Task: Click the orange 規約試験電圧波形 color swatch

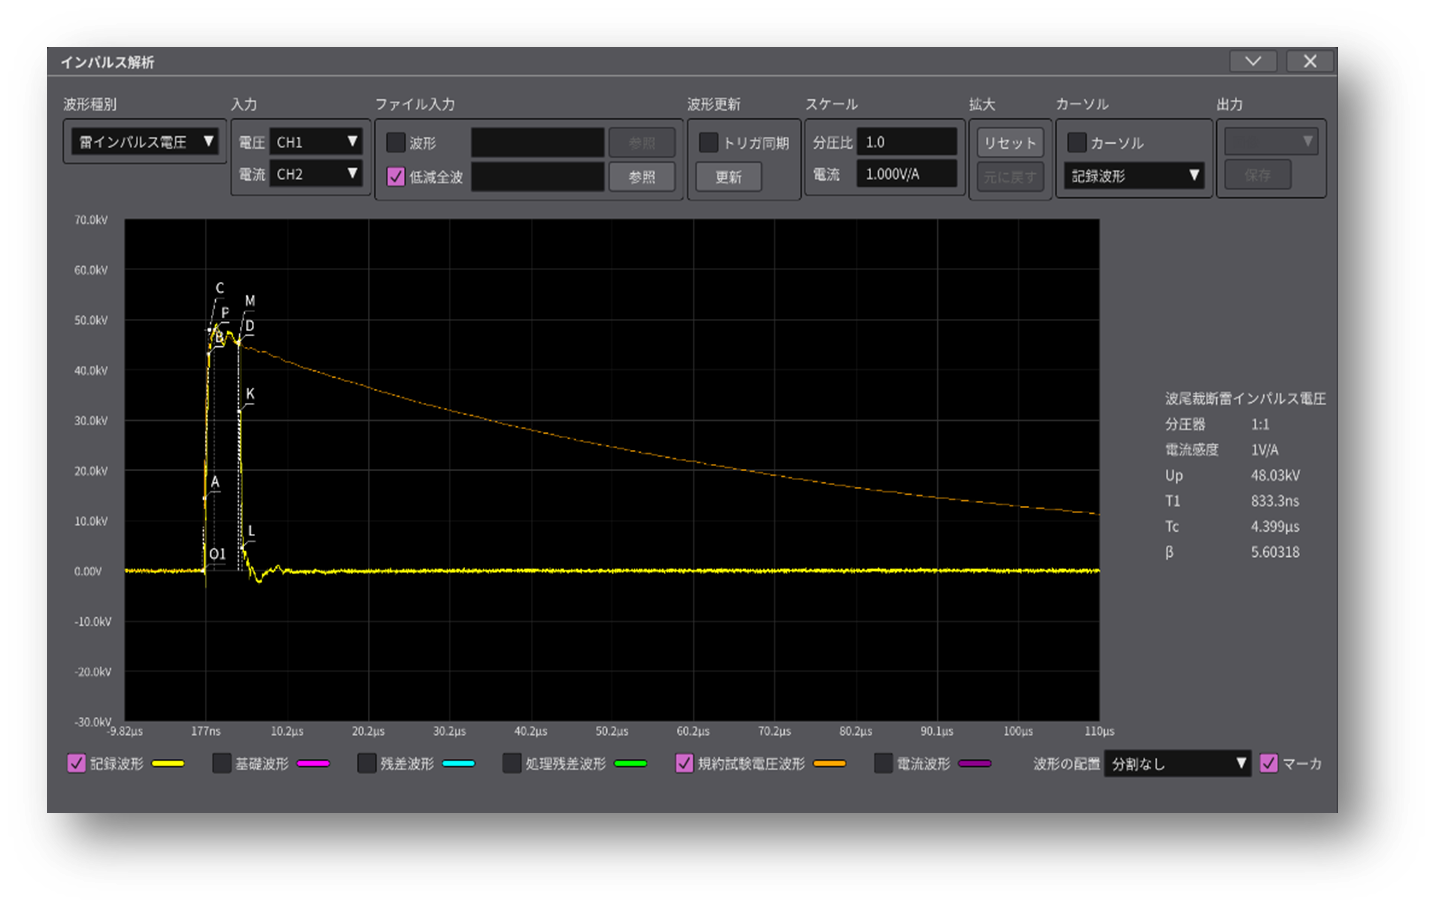Action: (830, 764)
